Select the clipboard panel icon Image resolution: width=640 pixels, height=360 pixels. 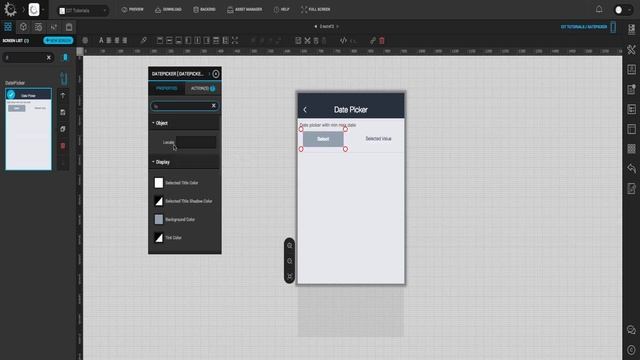pyautogui.click(x=69, y=27)
